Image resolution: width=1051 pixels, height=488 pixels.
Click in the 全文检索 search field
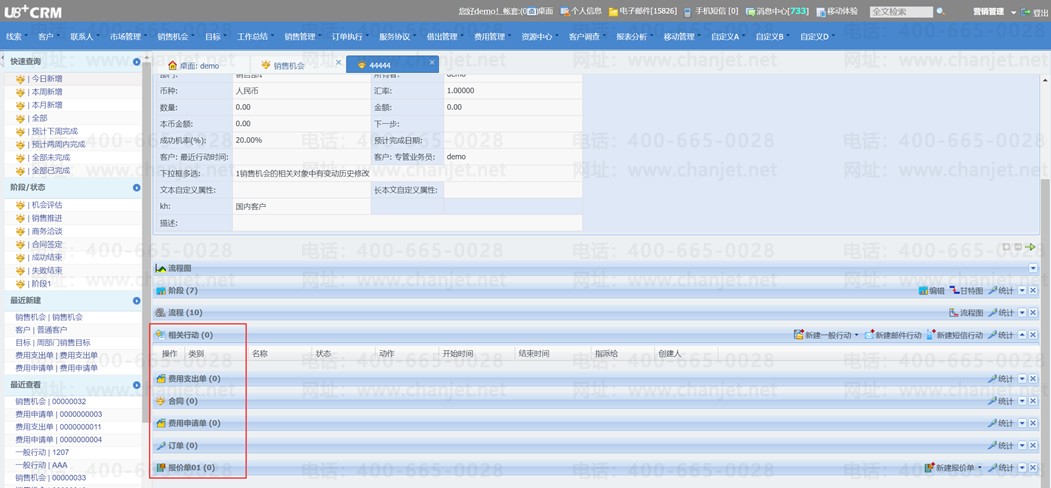(x=901, y=11)
